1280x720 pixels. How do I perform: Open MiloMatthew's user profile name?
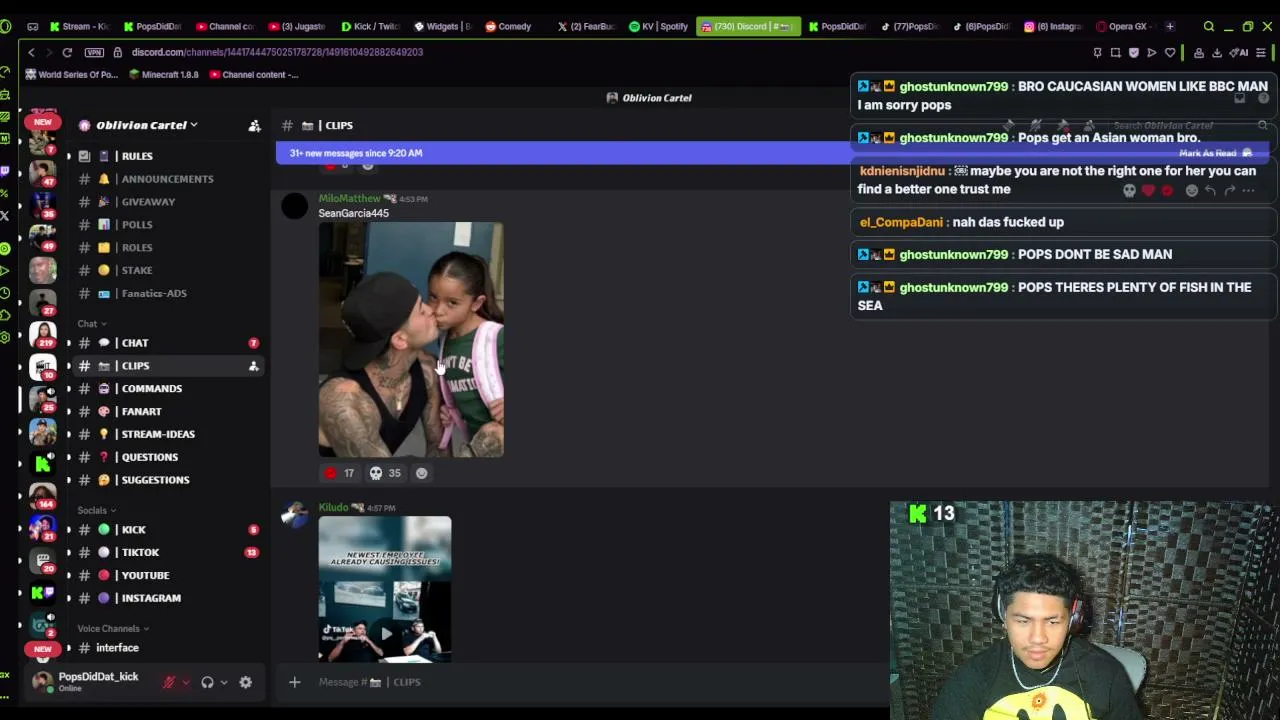(349, 199)
